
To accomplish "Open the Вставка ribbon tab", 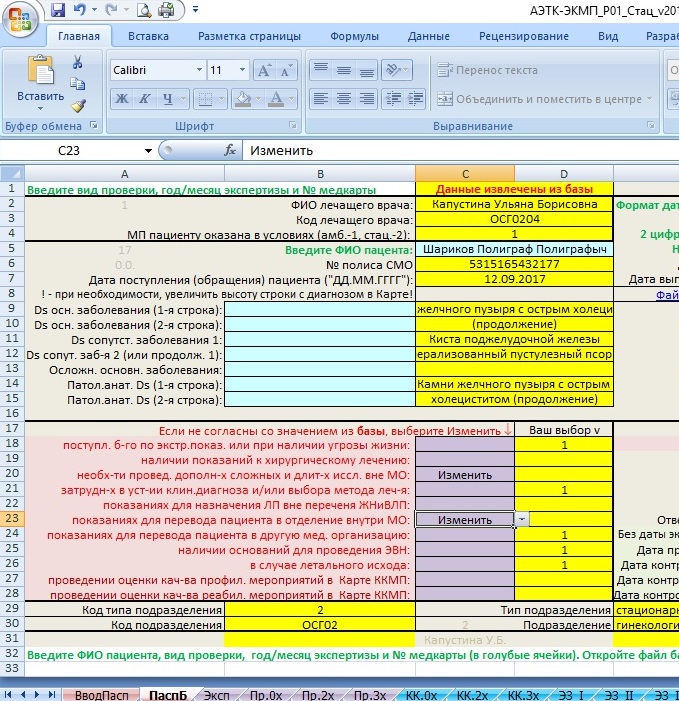I will click(148, 36).
